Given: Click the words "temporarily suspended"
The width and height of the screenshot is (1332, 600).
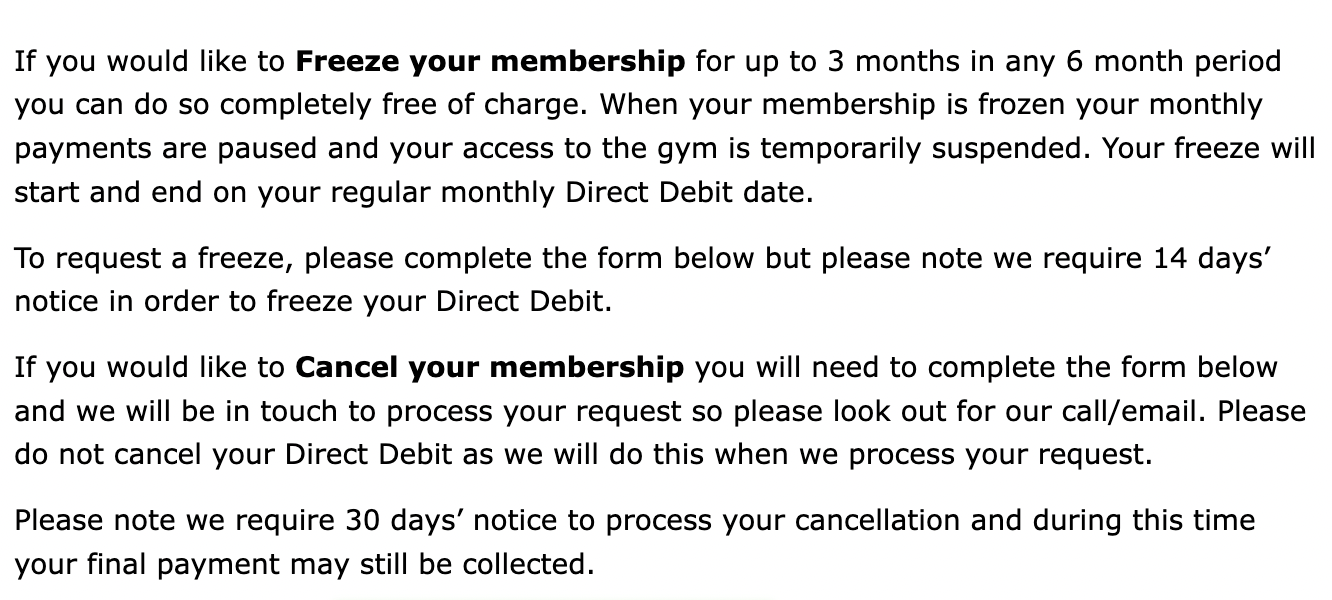Looking at the screenshot, I should (926, 149).
